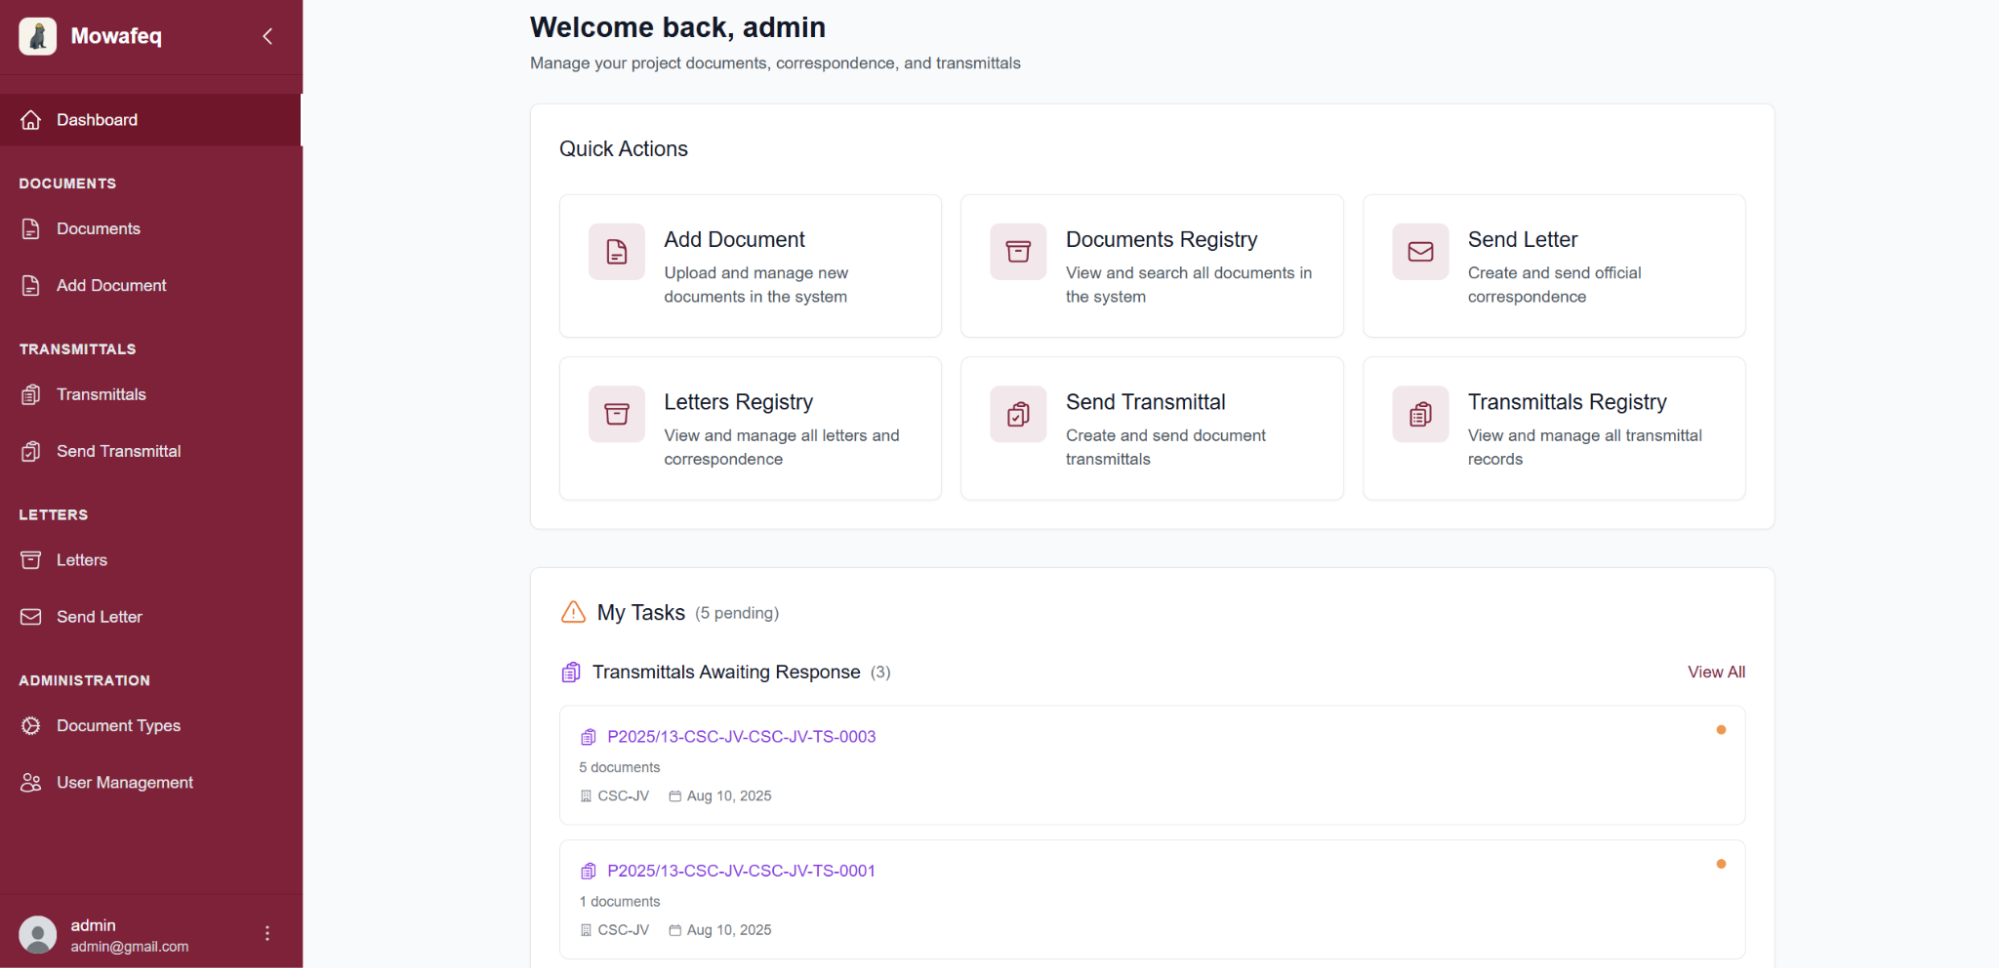Click the orange status dot on TS-0003
Screen dimensions: 1999x969
coord(1721,729)
